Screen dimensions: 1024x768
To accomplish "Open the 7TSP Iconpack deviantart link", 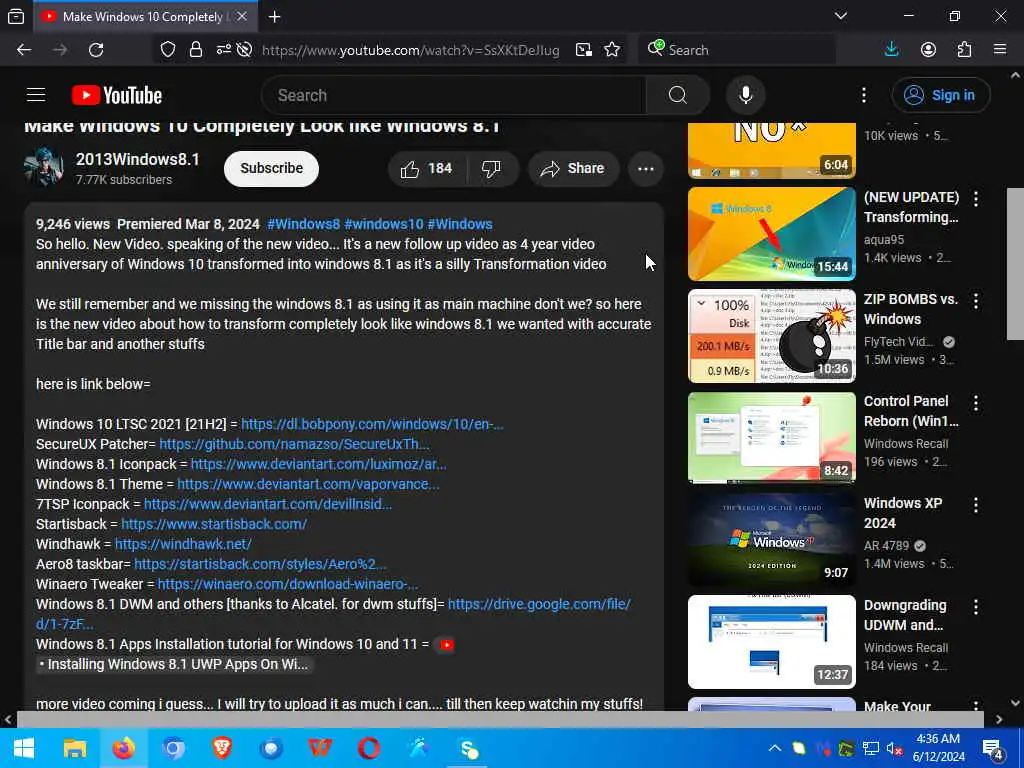I will [268, 504].
